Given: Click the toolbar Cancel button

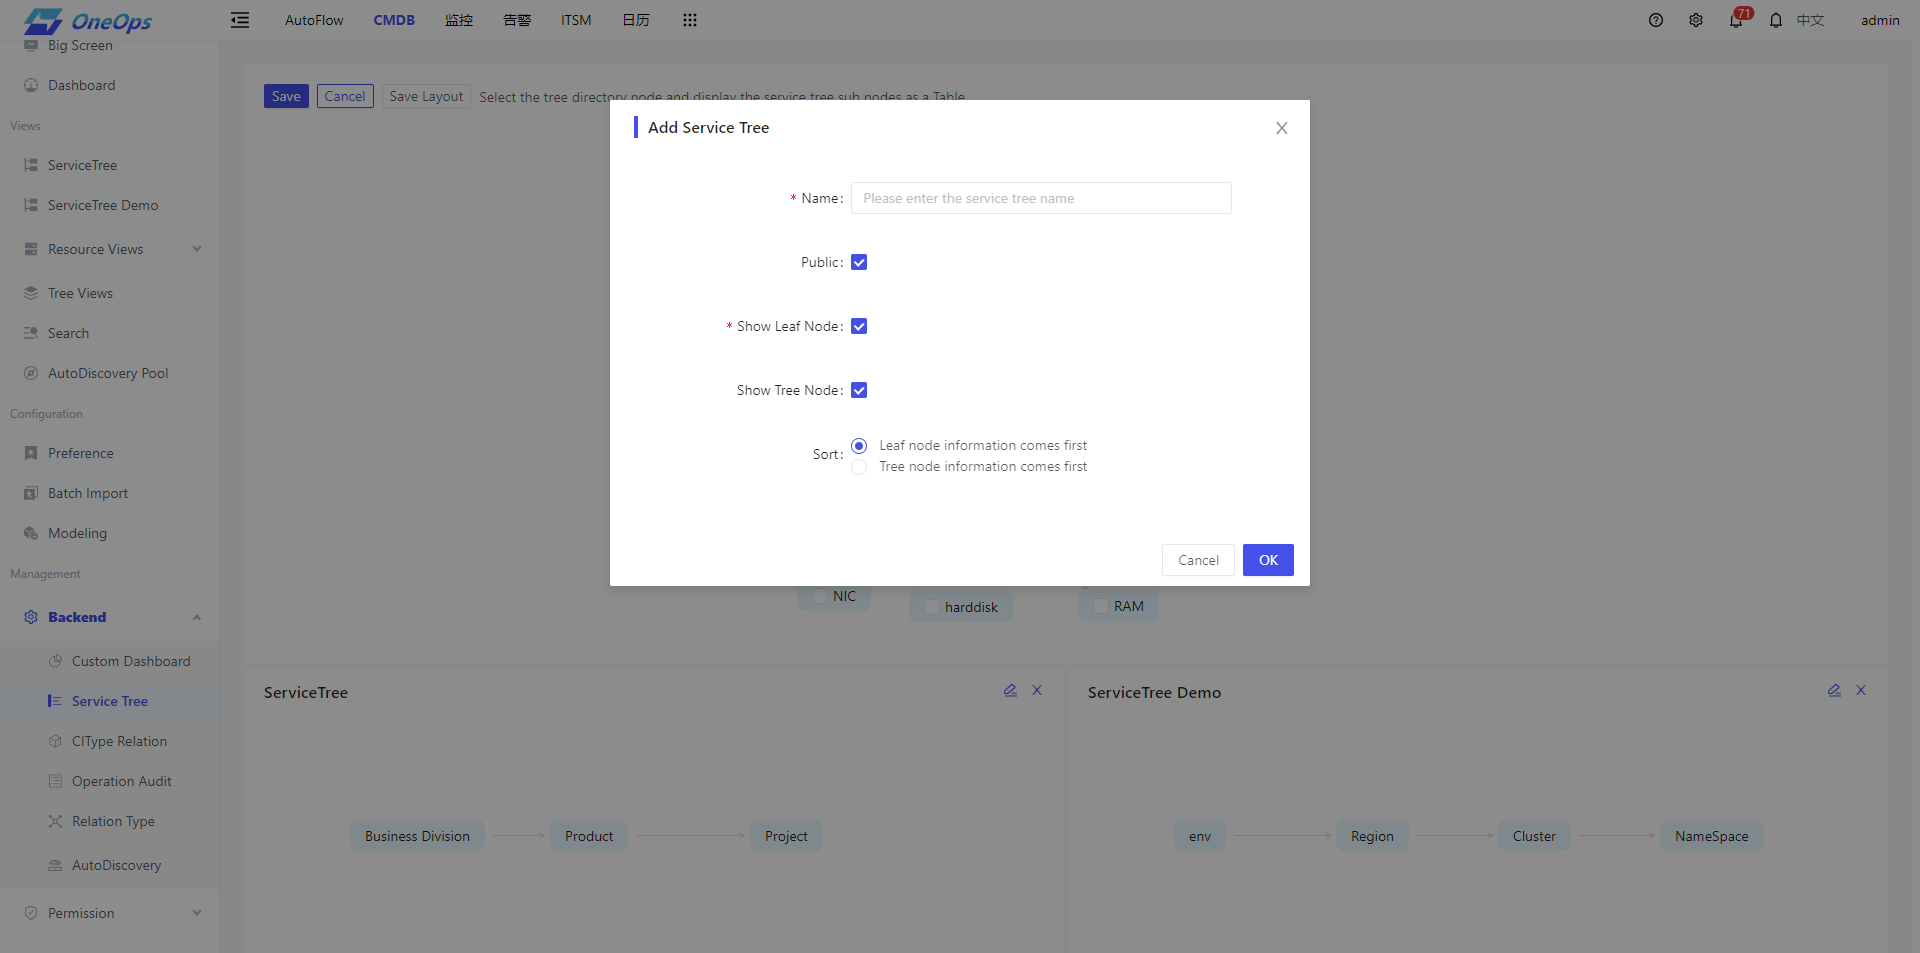Looking at the screenshot, I should [x=345, y=96].
